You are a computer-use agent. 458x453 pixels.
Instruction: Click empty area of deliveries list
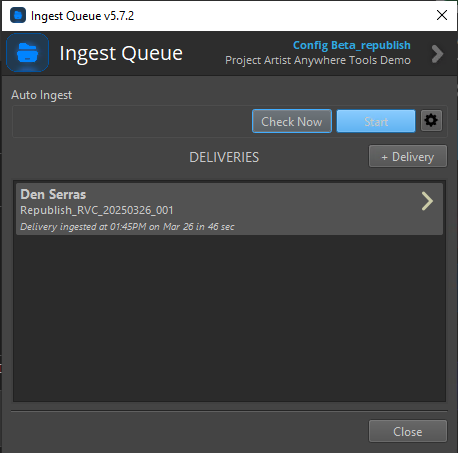click(229, 317)
